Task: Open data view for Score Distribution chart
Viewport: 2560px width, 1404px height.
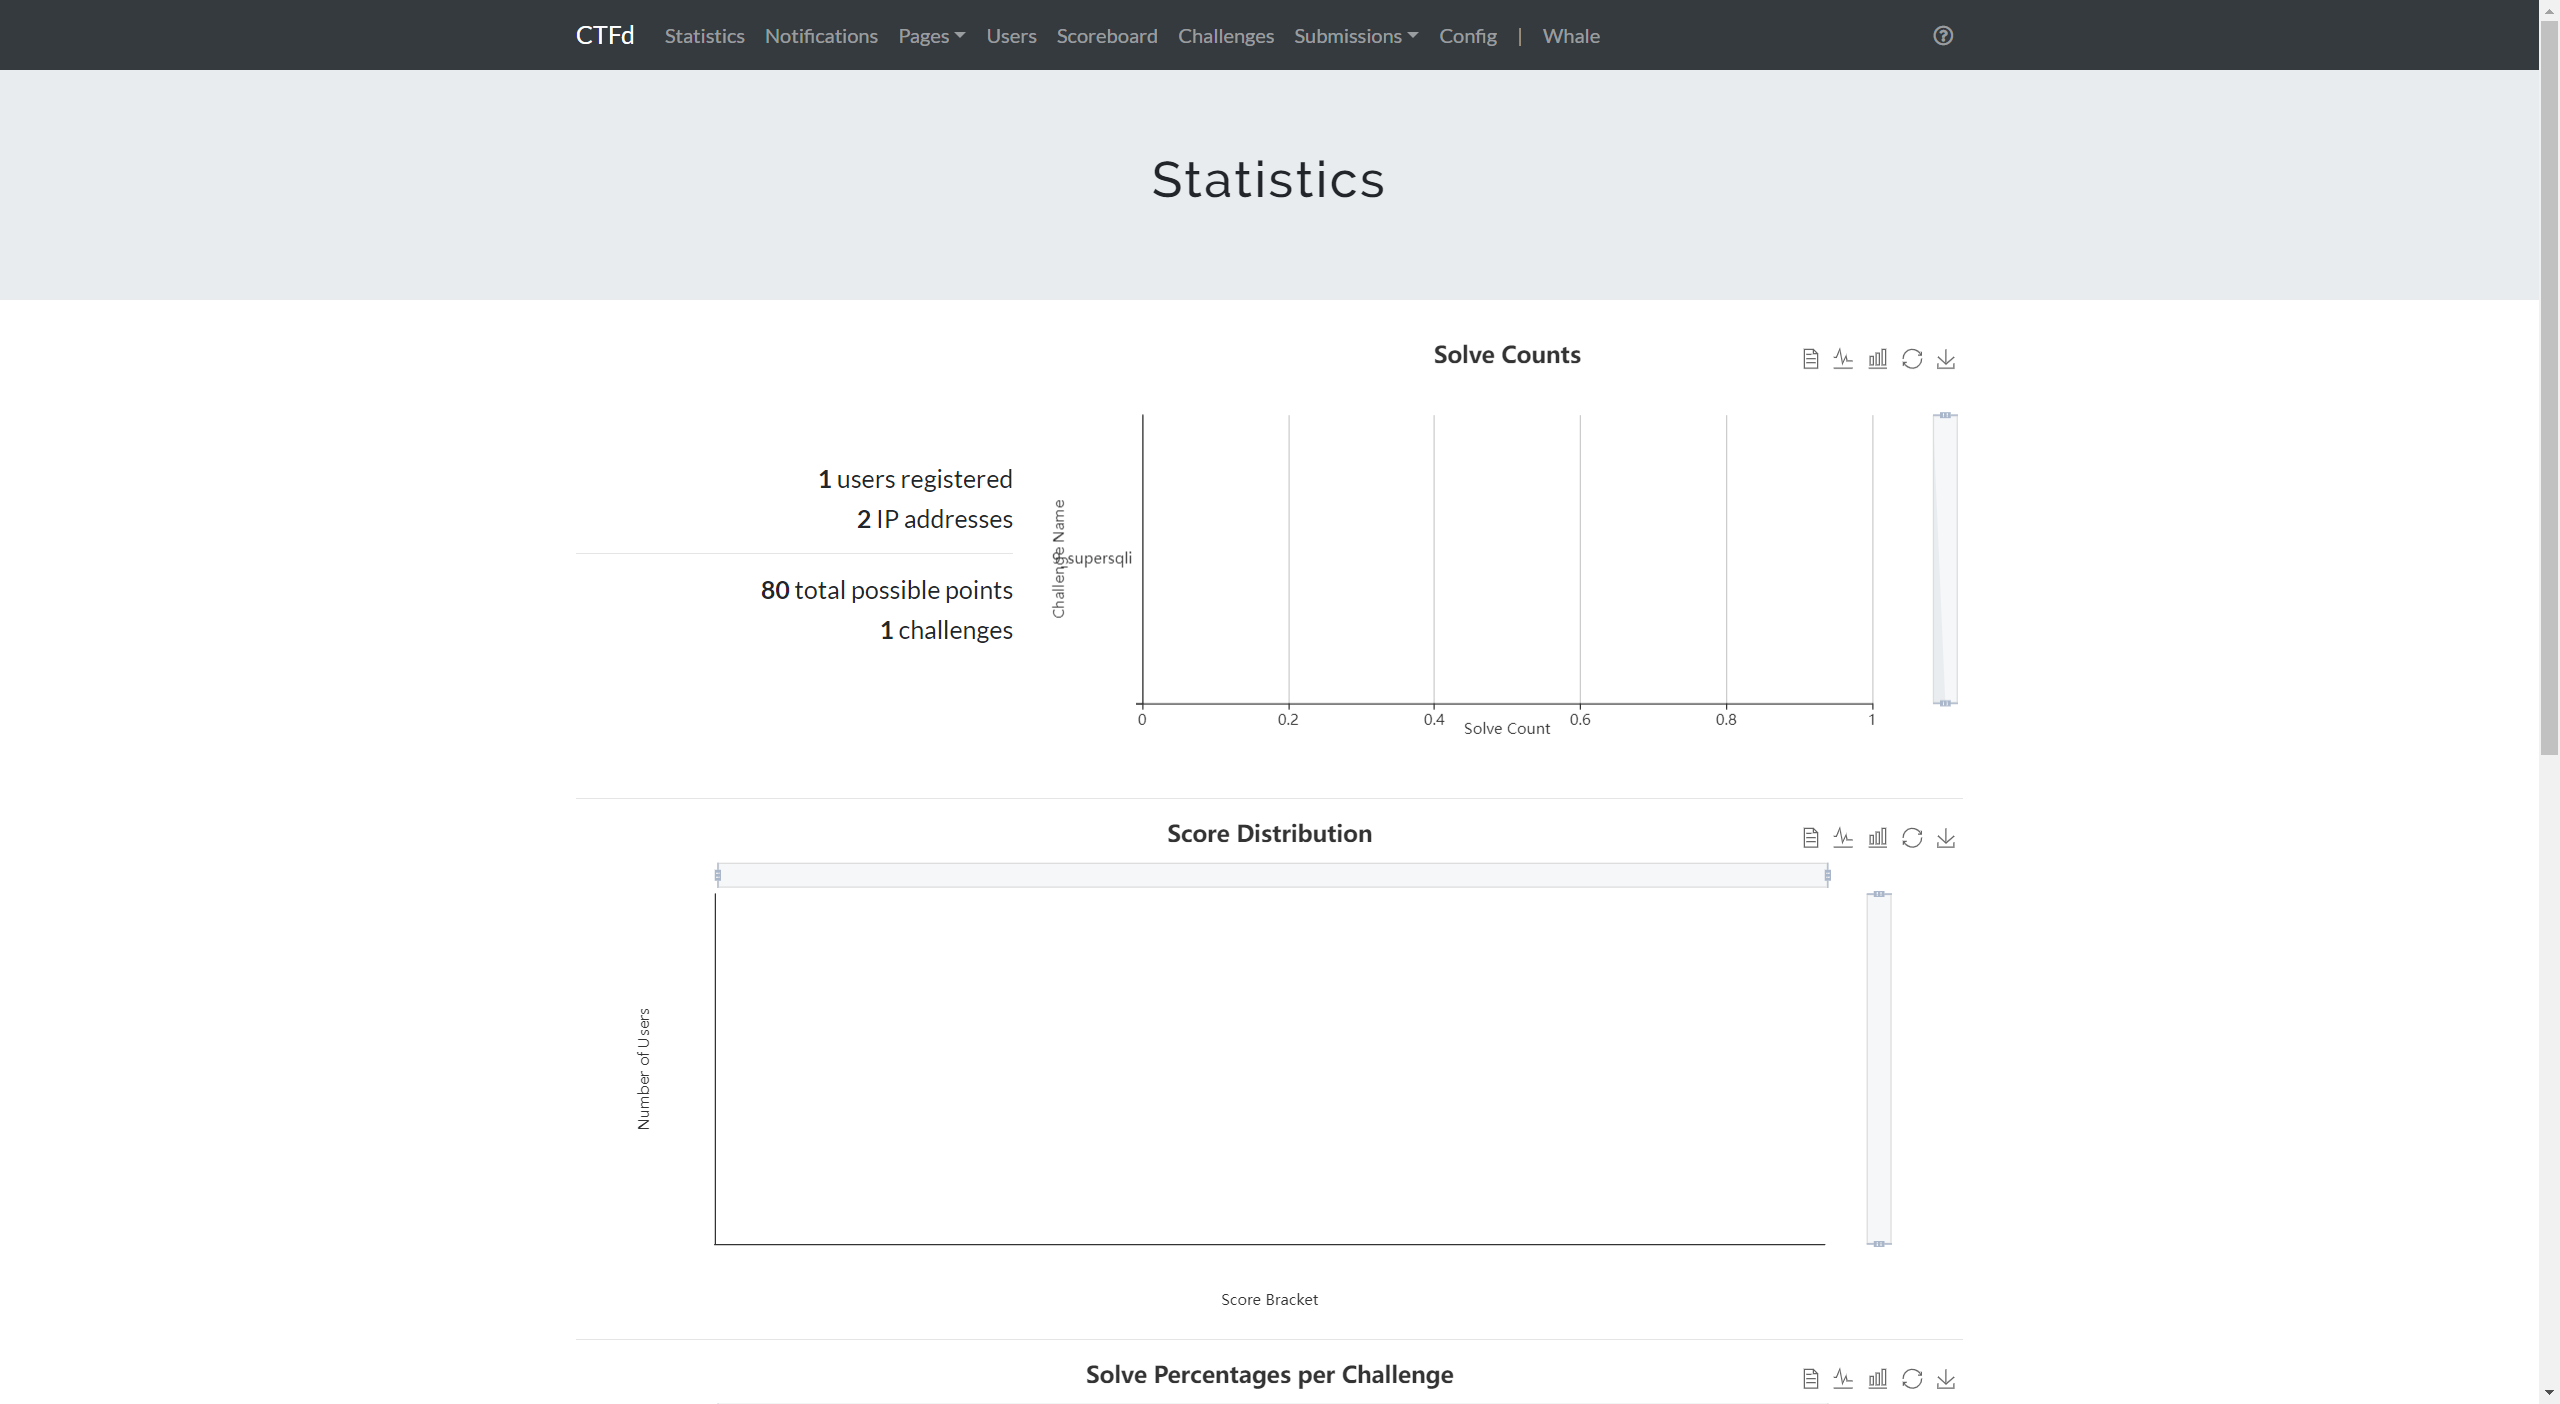Action: coord(1810,837)
